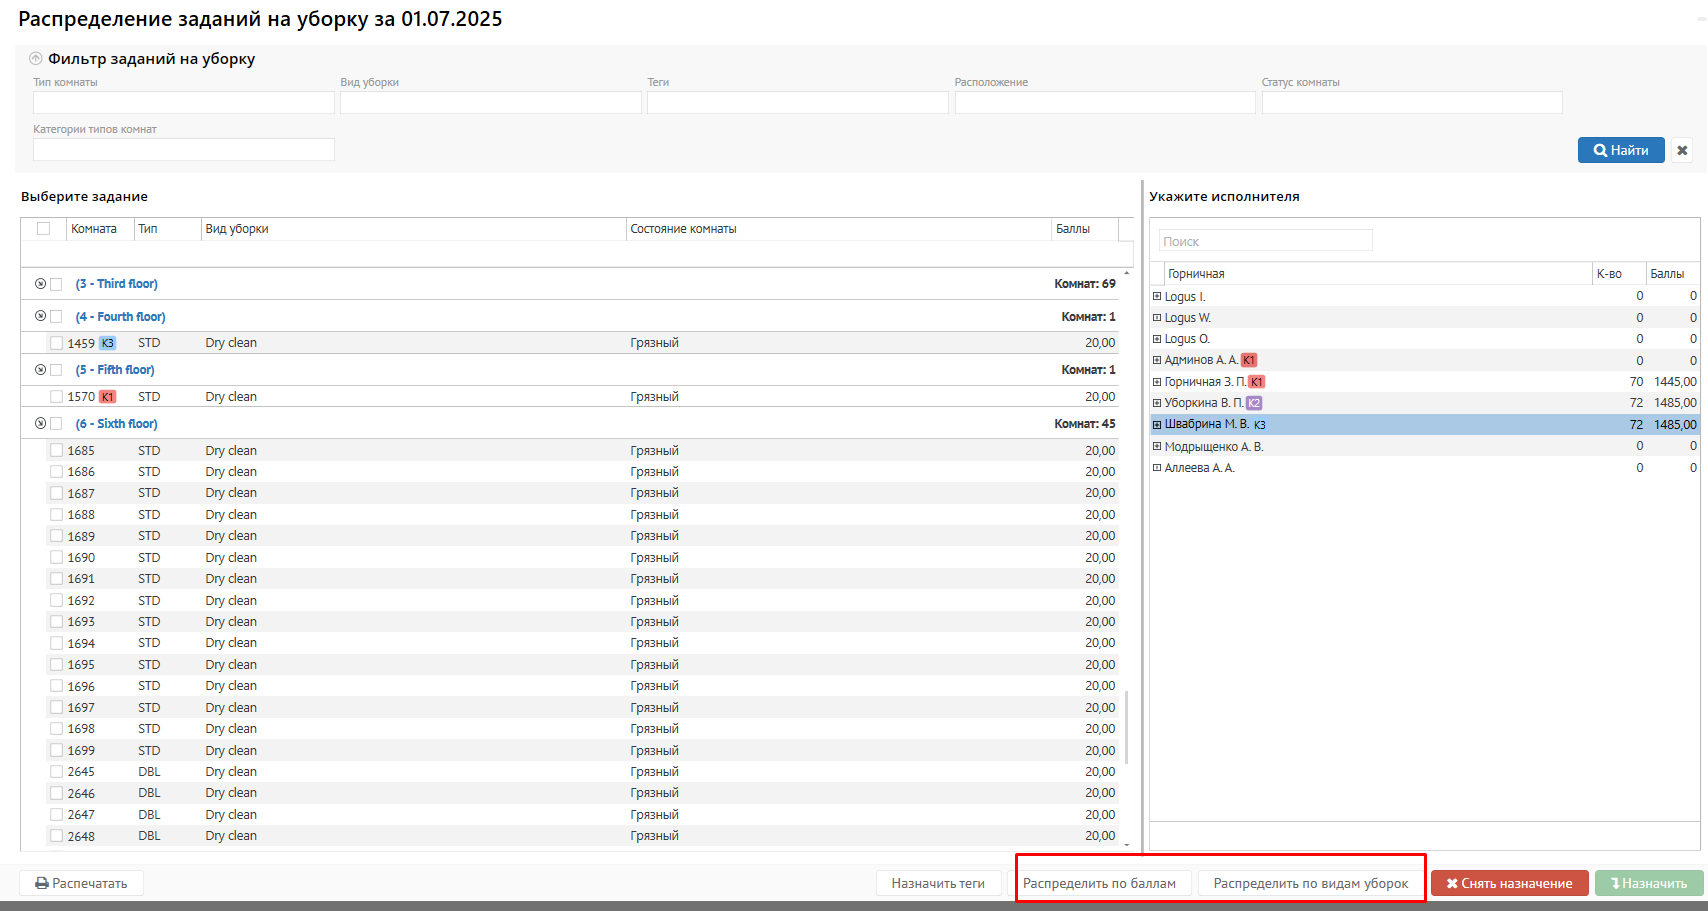The width and height of the screenshot is (1708, 911).
Task: Expand maid Горничная З. П. row
Action: coord(1157,382)
